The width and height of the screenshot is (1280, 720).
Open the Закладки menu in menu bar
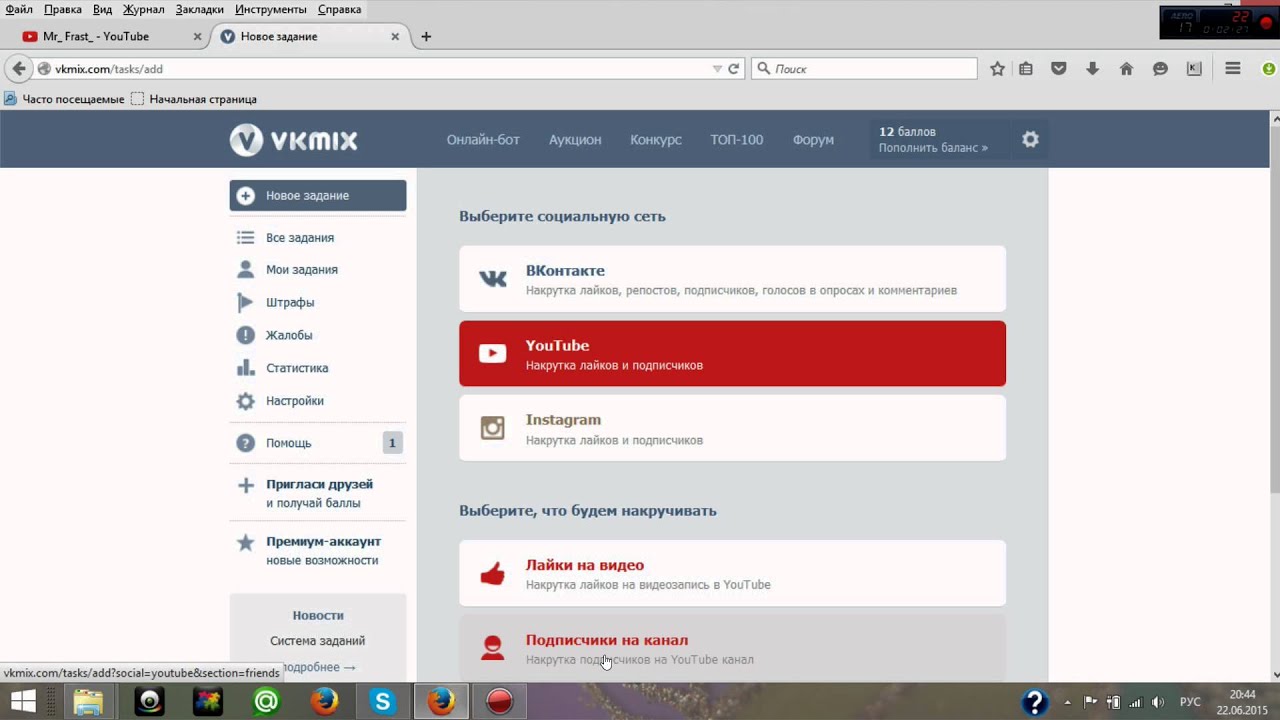199,9
